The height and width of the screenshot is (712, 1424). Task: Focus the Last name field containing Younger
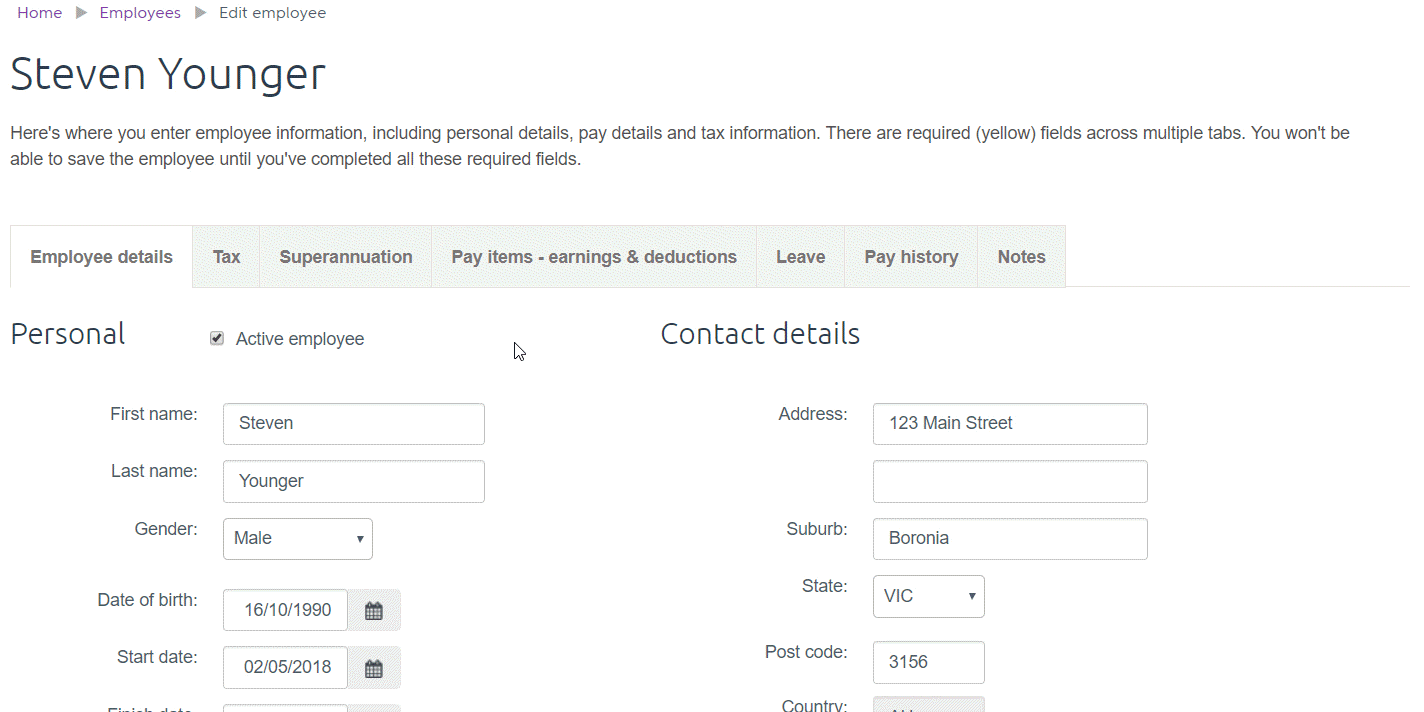354,481
